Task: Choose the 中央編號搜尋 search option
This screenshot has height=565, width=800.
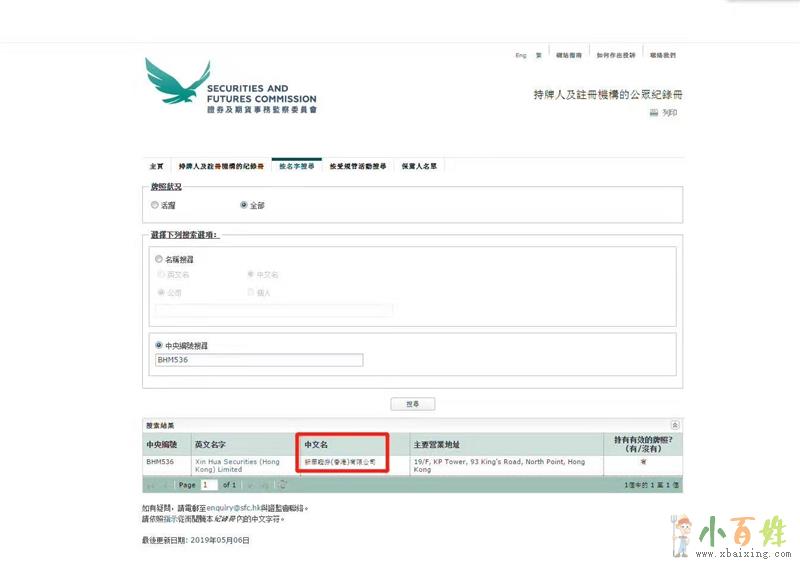Action: tap(158, 345)
